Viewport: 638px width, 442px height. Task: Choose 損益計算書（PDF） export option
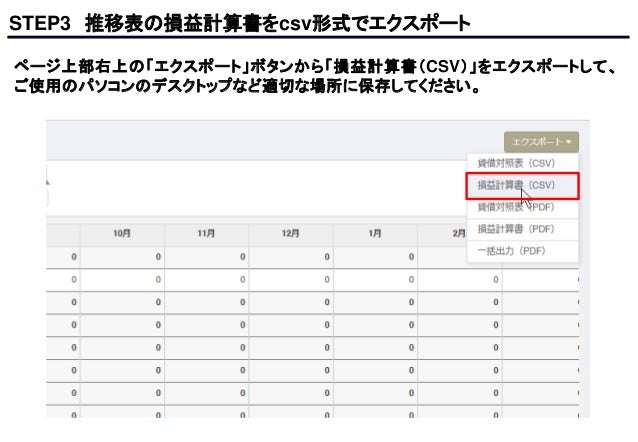[522, 229]
